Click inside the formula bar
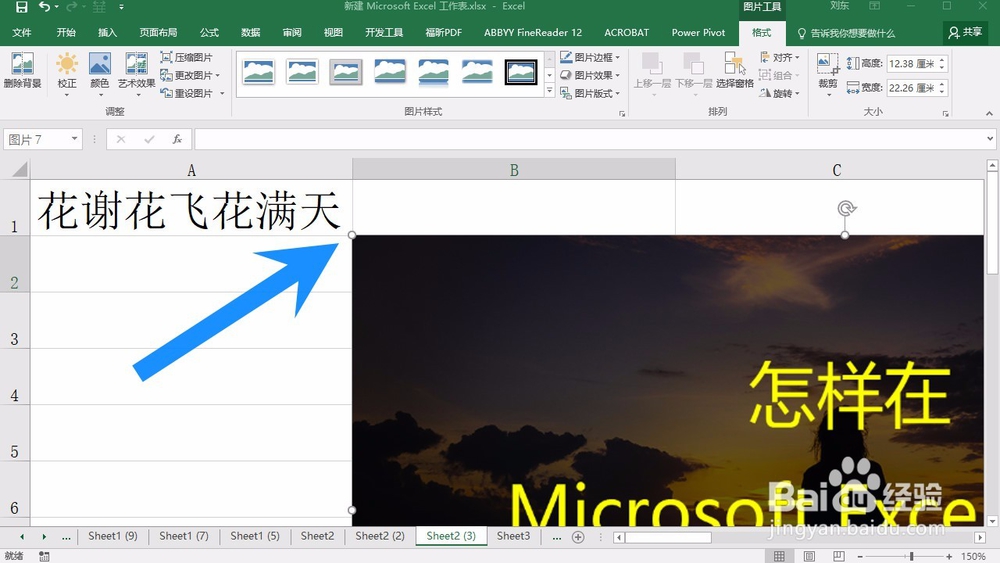 point(589,139)
